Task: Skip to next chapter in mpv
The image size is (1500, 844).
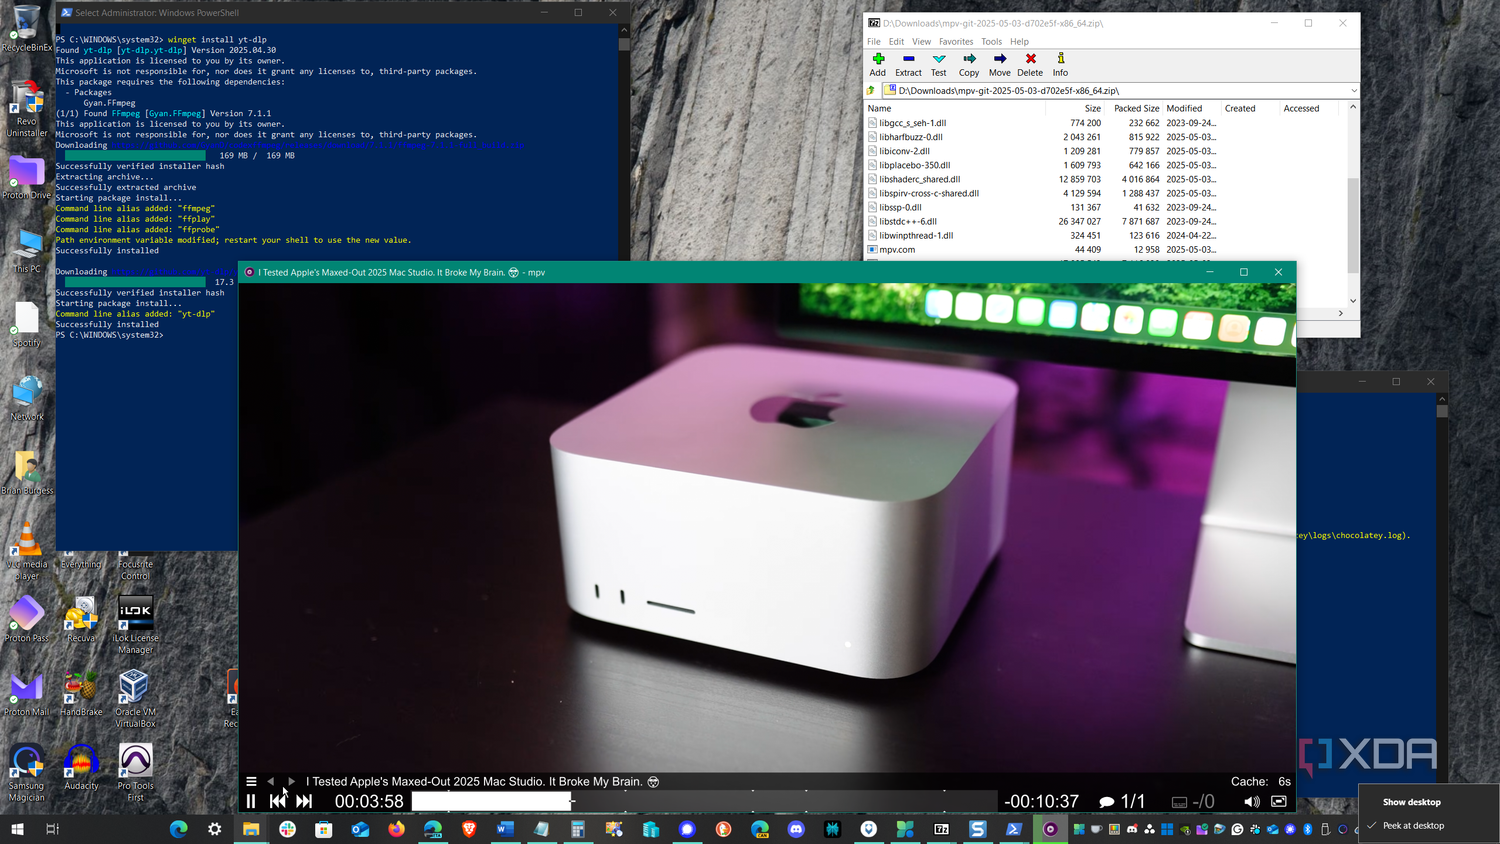Action: [x=304, y=801]
